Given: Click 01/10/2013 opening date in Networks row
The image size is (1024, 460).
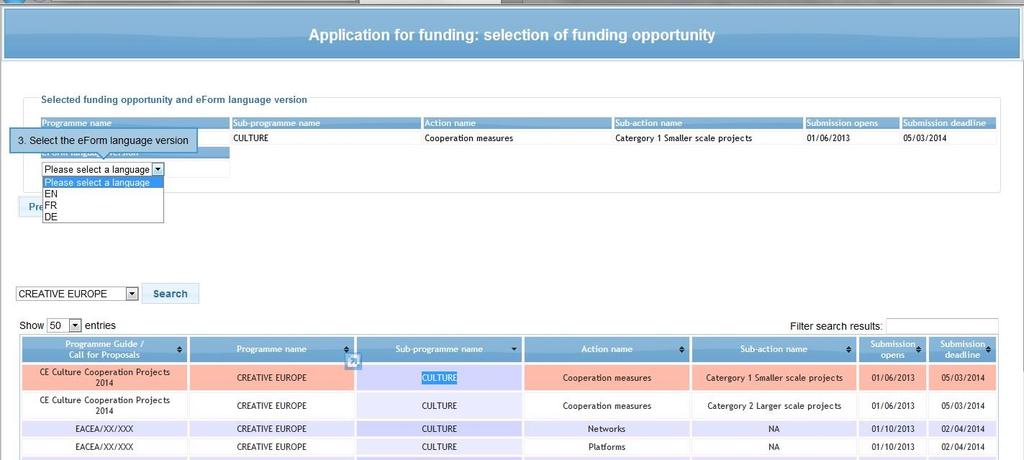Looking at the screenshot, I should click(892, 429).
